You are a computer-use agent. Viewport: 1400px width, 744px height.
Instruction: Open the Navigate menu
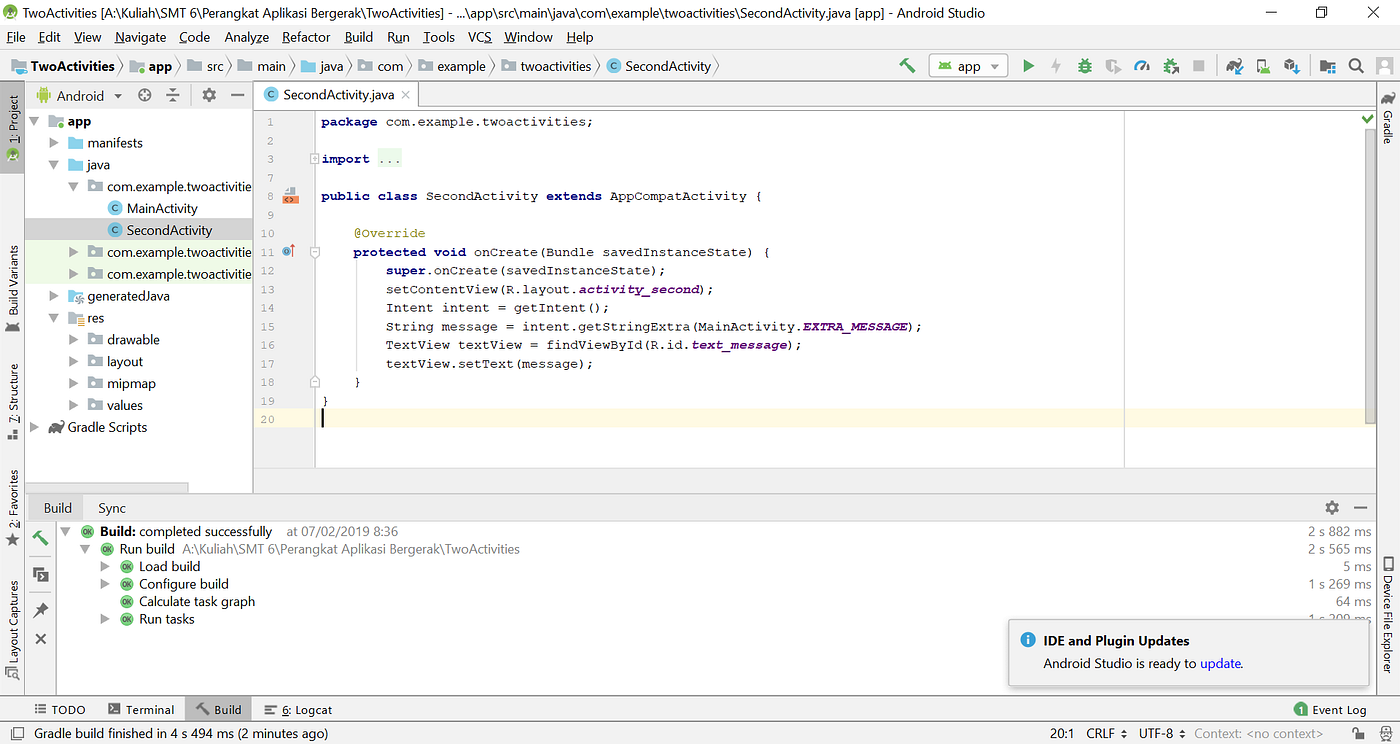(x=140, y=37)
